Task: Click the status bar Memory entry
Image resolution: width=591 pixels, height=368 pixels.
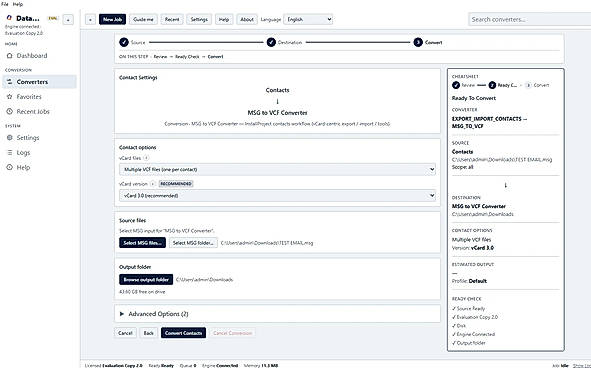Action: coord(261,366)
